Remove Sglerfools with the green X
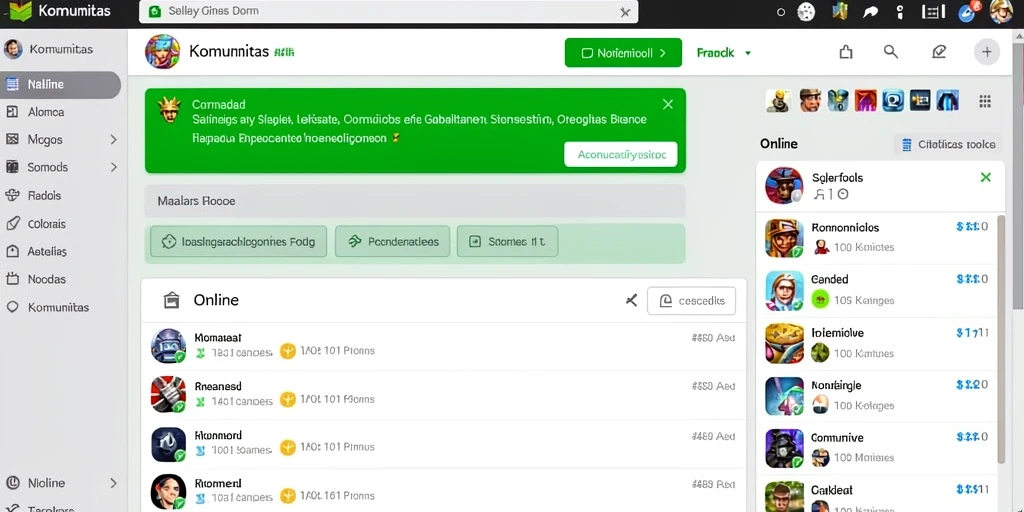1024x512 pixels. [x=986, y=177]
